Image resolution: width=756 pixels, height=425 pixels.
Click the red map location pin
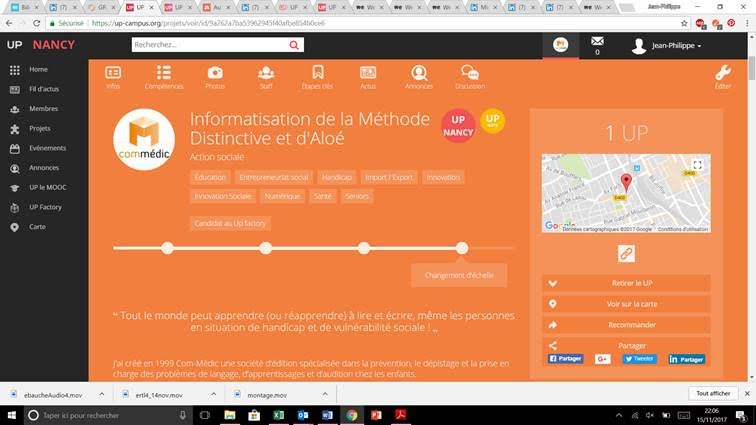tap(626, 183)
